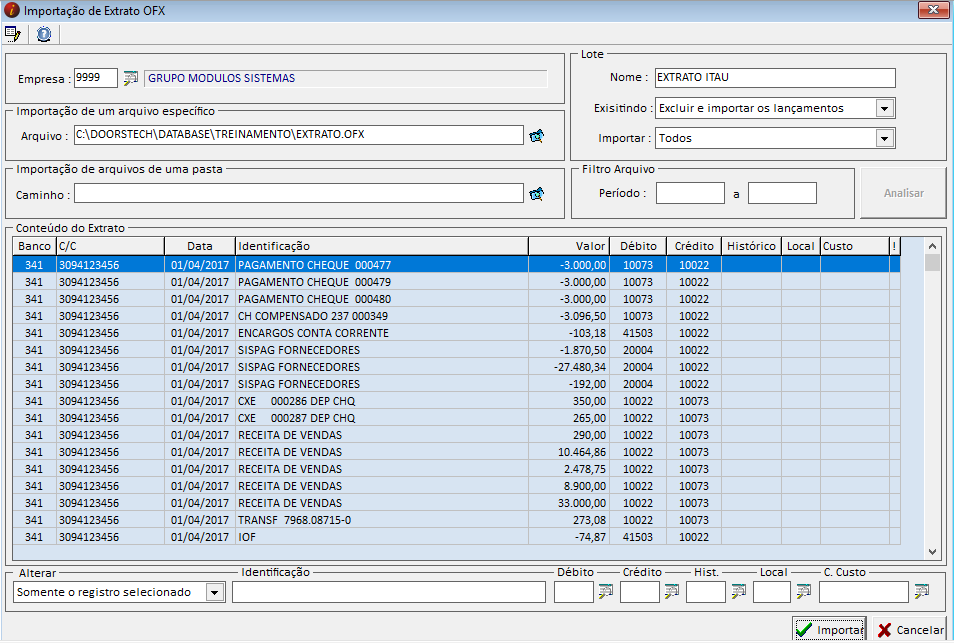Expand the Exisitindo dropdown
This screenshot has width=954, height=643.
click(885, 108)
